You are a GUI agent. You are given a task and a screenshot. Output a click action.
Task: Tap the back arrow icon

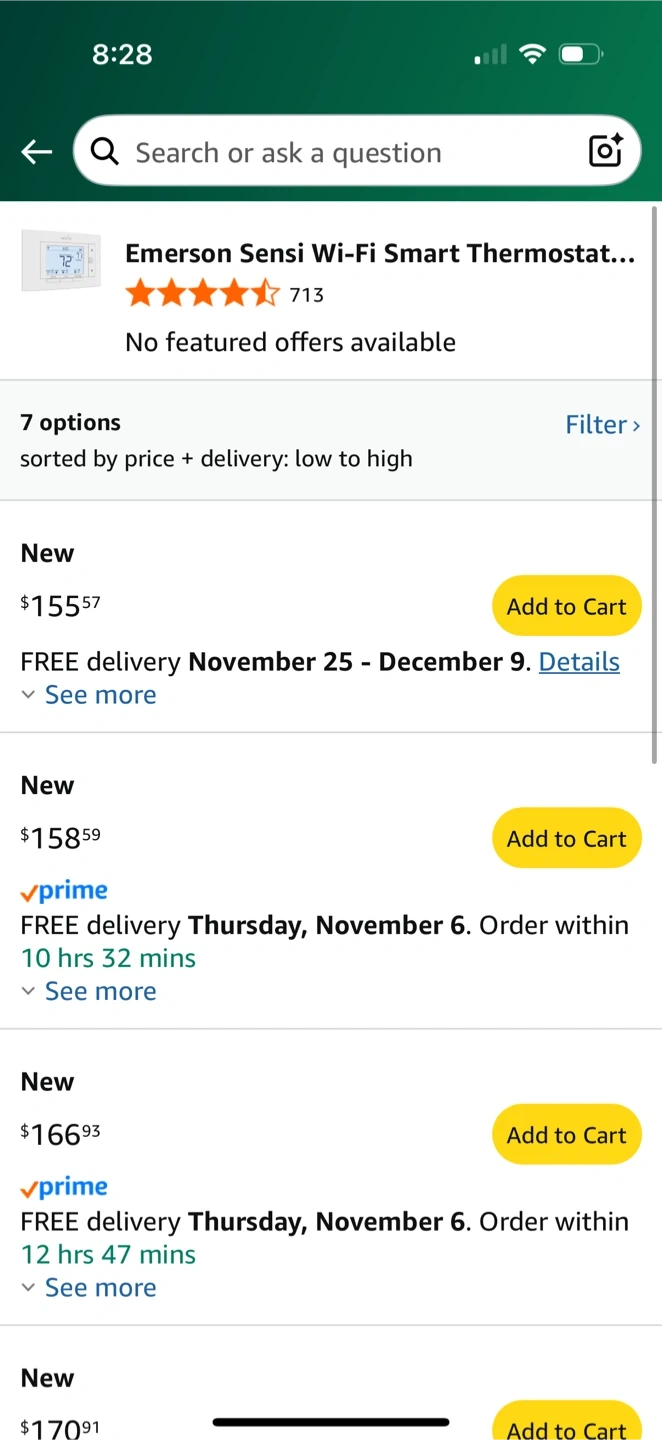click(37, 152)
